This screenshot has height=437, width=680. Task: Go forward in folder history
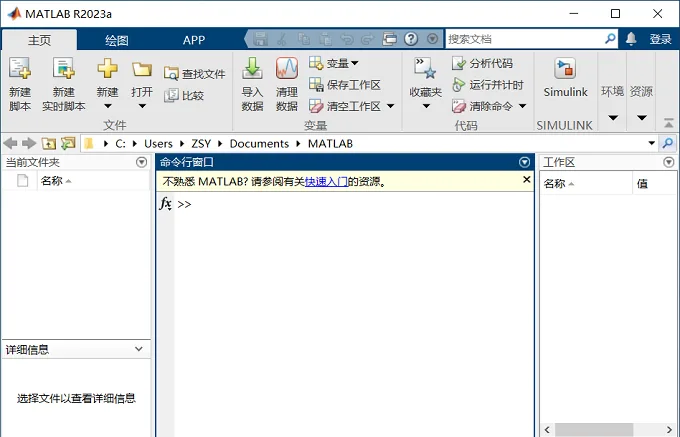pos(29,143)
